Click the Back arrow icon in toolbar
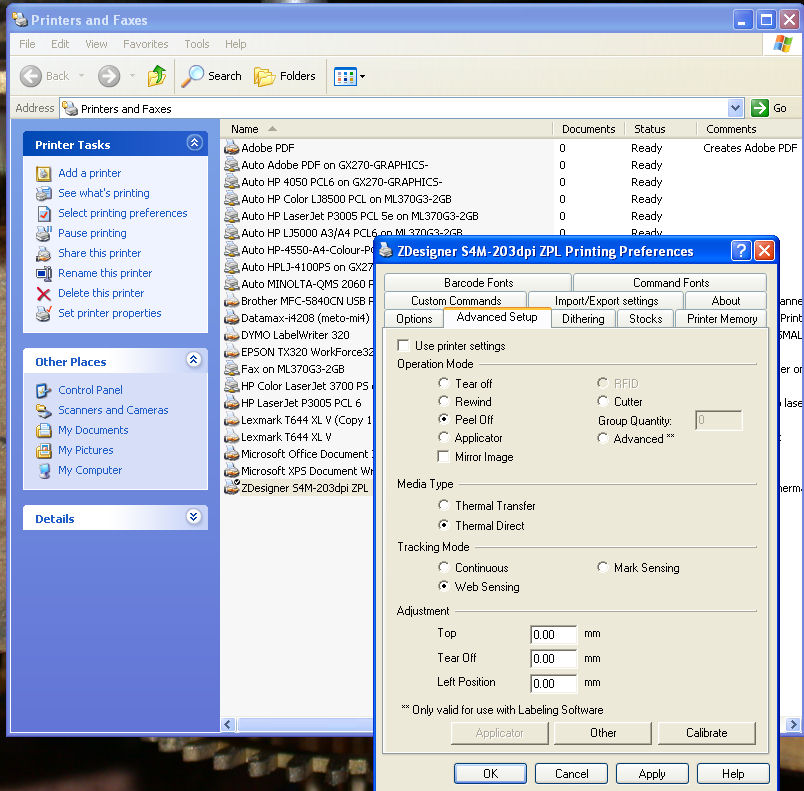This screenshot has height=791, width=804. (31, 76)
